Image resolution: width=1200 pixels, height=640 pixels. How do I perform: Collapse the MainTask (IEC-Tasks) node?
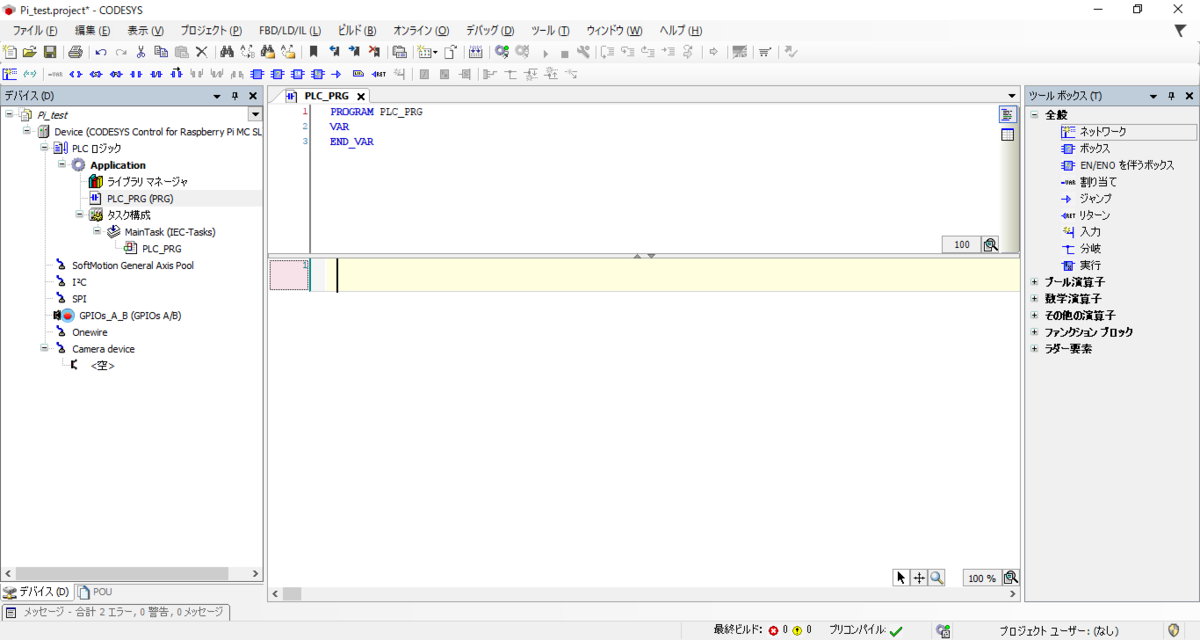tap(96, 231)
